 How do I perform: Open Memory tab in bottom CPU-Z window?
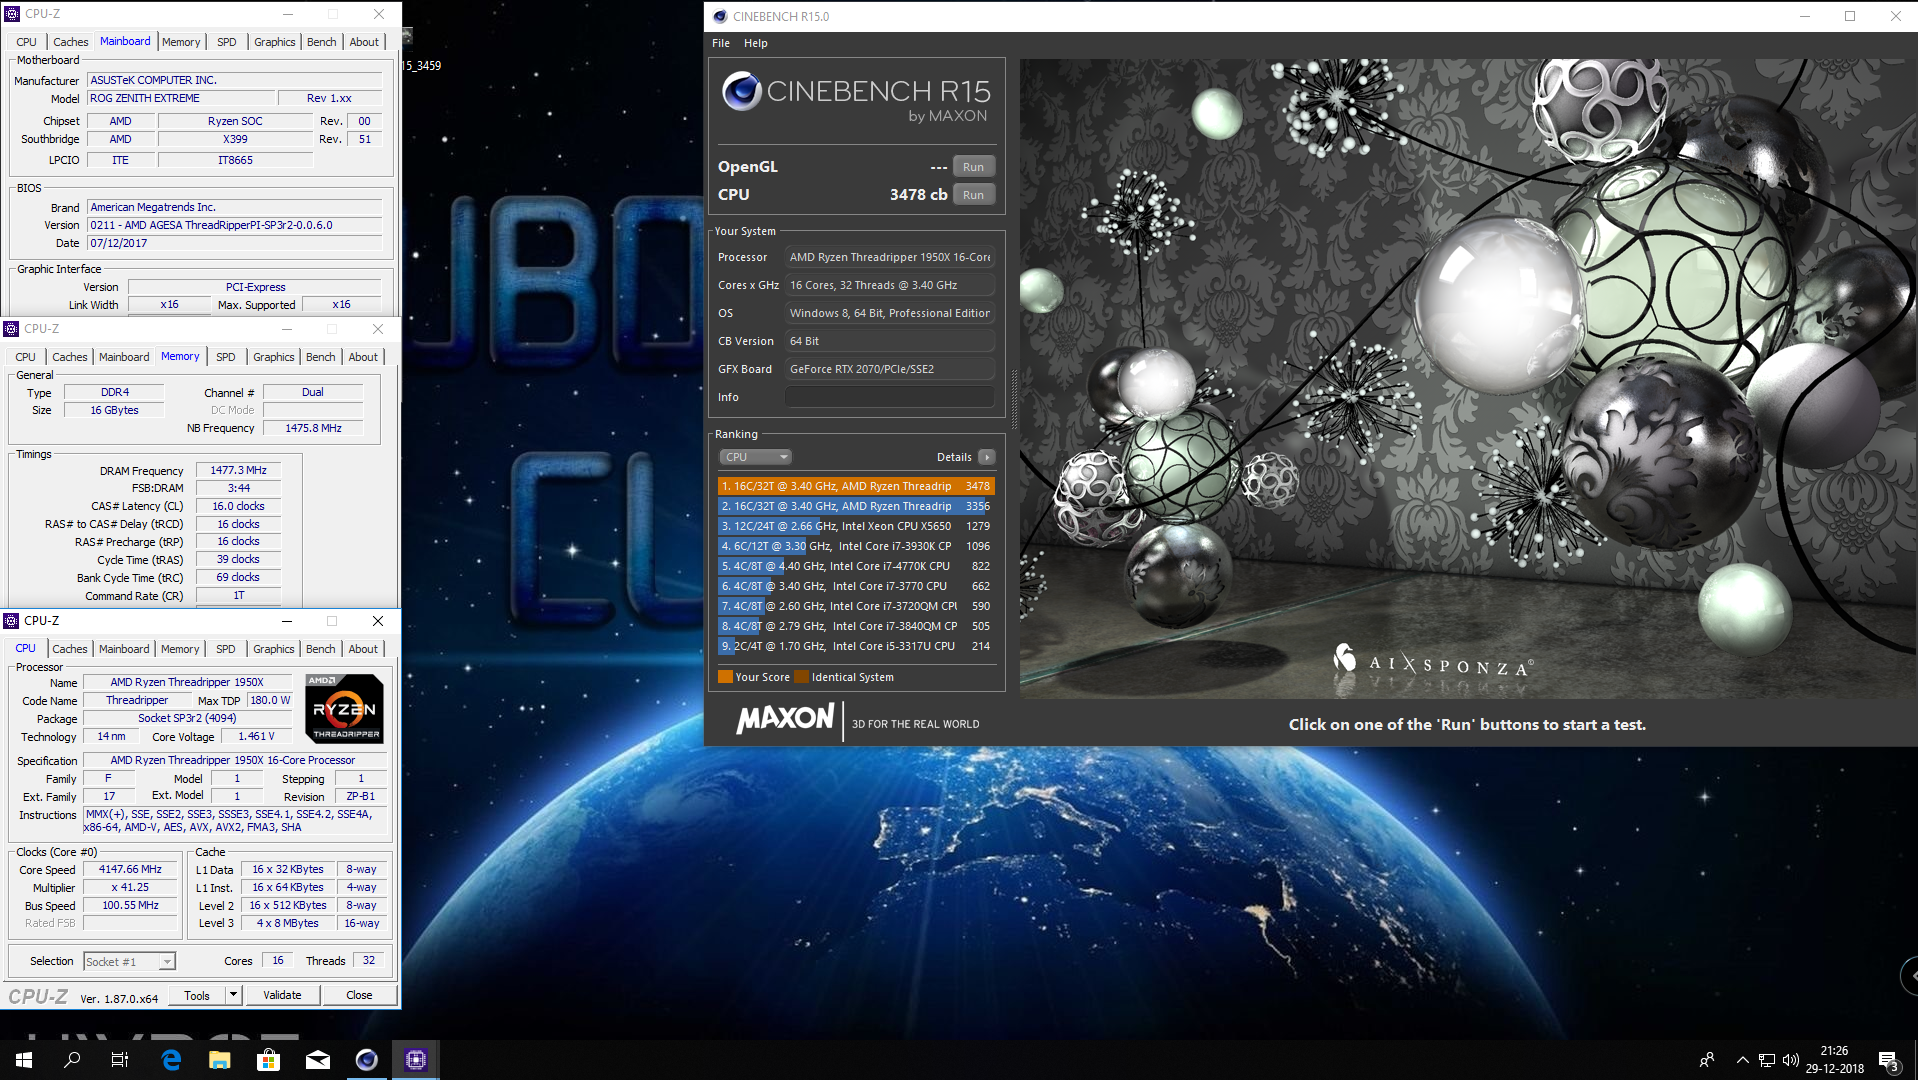(x=180, y=649)
